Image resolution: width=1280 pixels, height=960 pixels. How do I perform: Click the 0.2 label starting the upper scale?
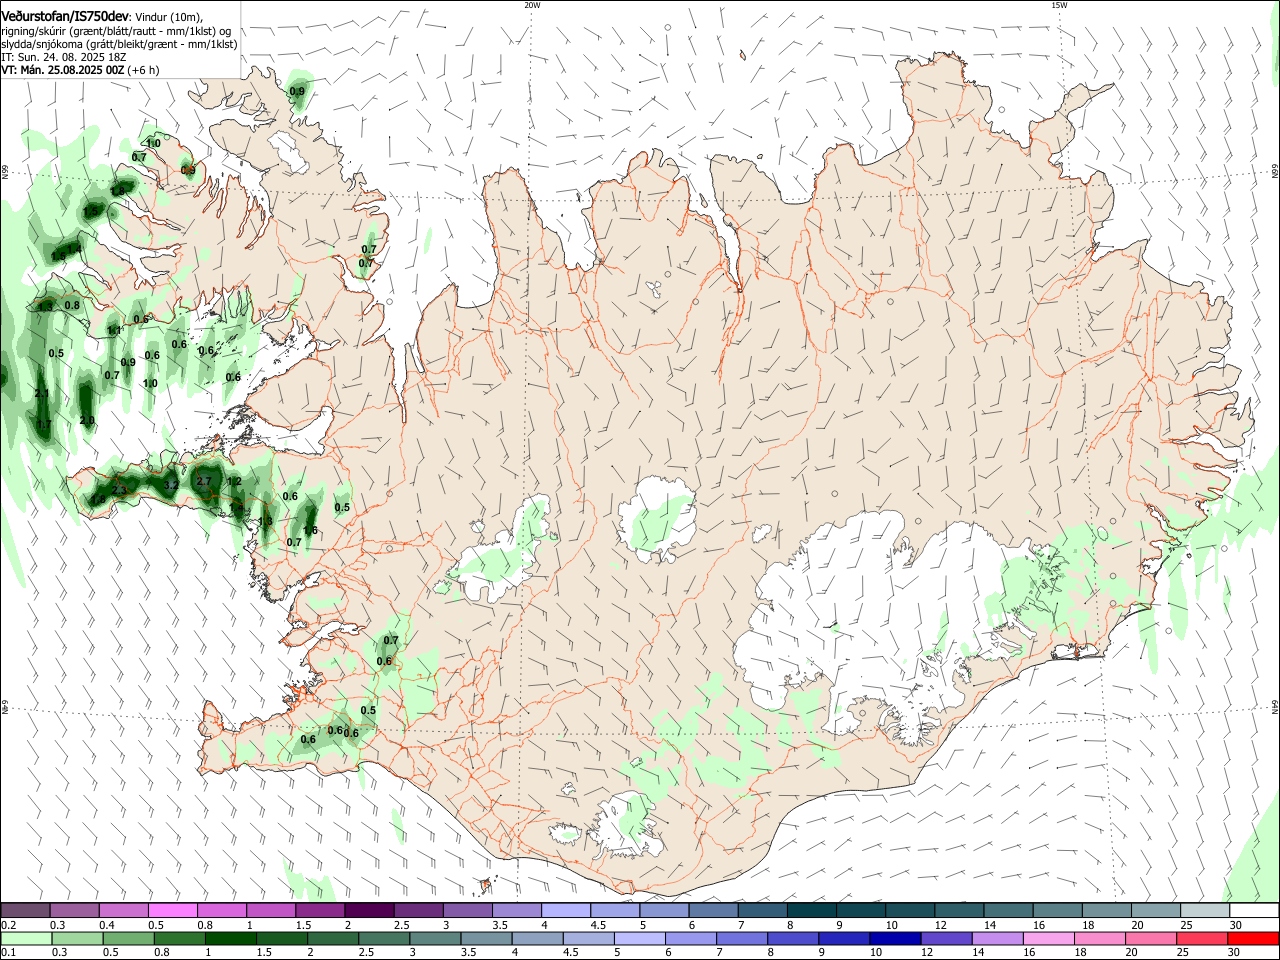[9, 925]
